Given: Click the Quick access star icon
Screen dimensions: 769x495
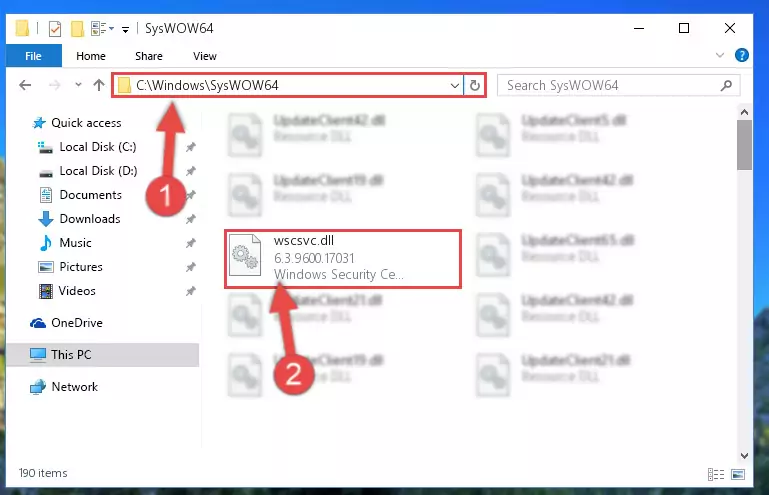Looking at the screenshot, I should tap(39, 123).
